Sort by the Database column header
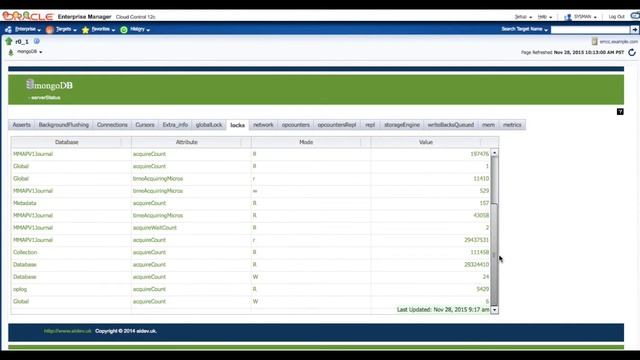The height and width of the screenshot is (360, 640). [x=67, y=142]
